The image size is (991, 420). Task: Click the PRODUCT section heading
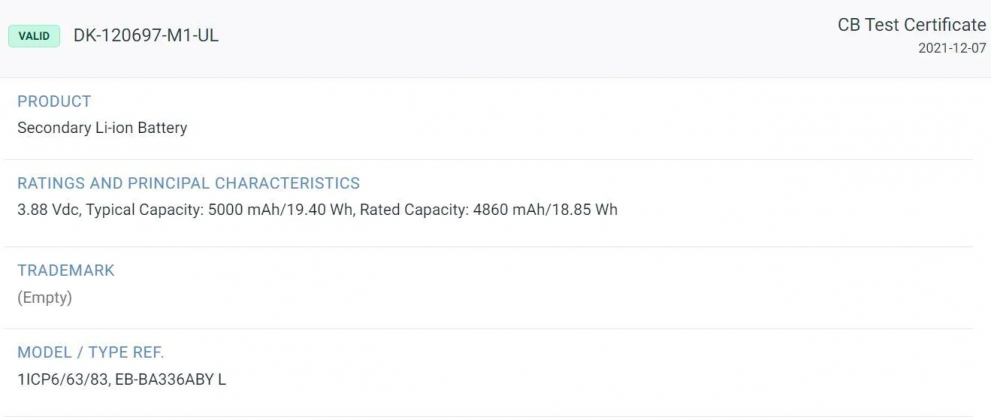54,101
